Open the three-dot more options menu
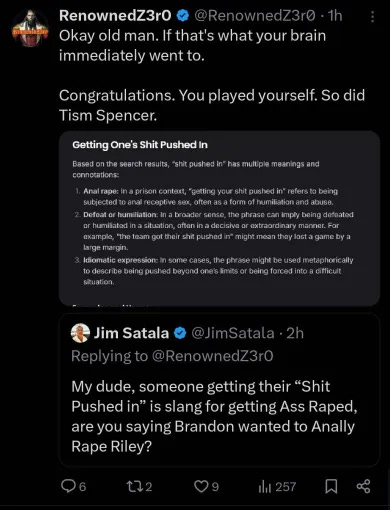Image resolution: width=390 pixels, height=510 pixels. click(372, 16)
